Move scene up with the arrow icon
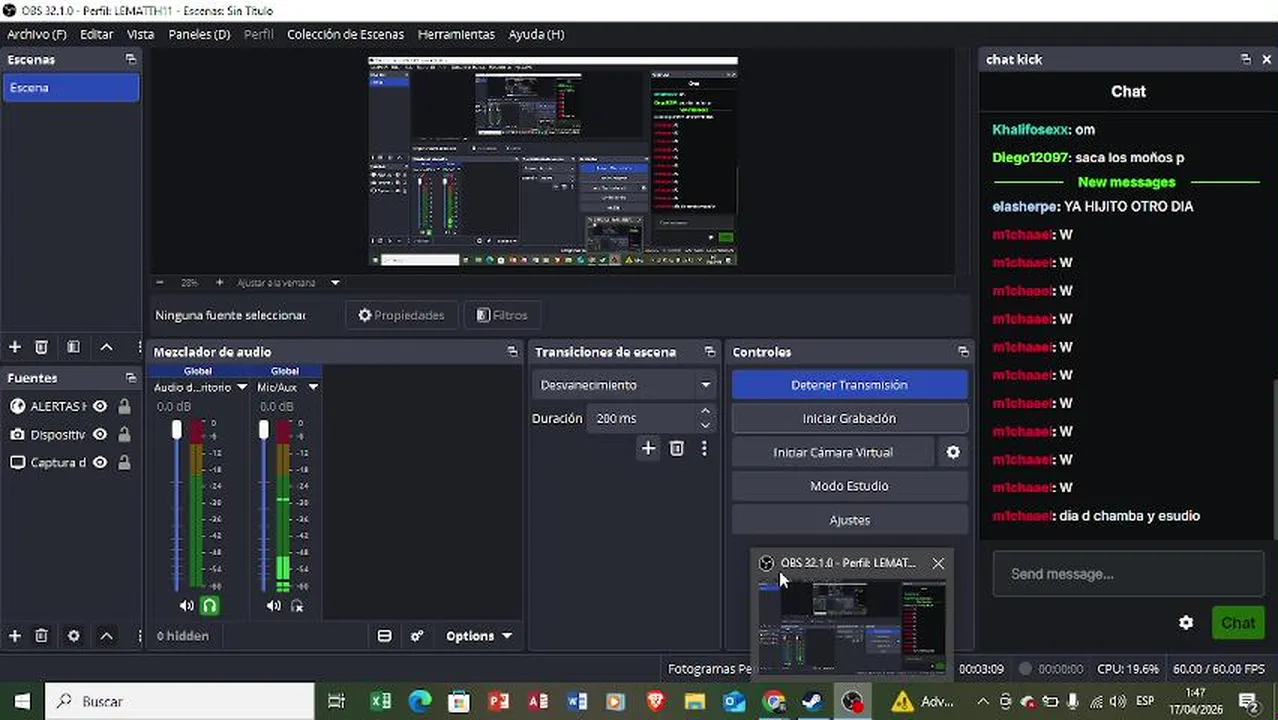This screenshot has width=1278, height=720. [106, 347]
